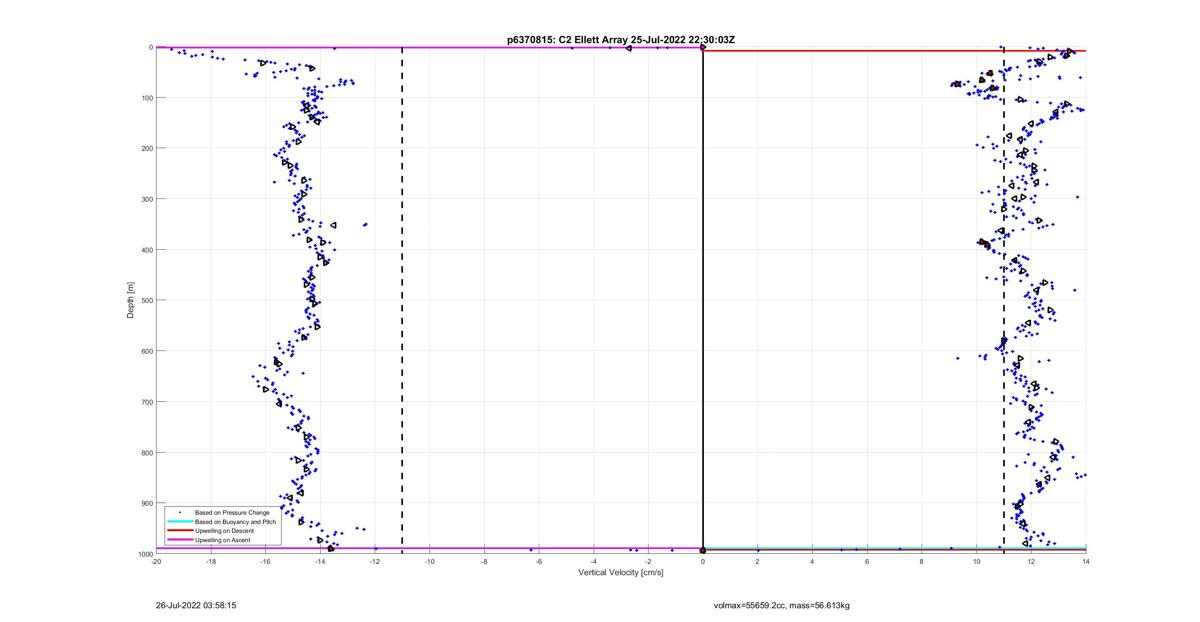Click the x-axis tick label '-14'
The image size is (1200, 622).
point(320,562)
